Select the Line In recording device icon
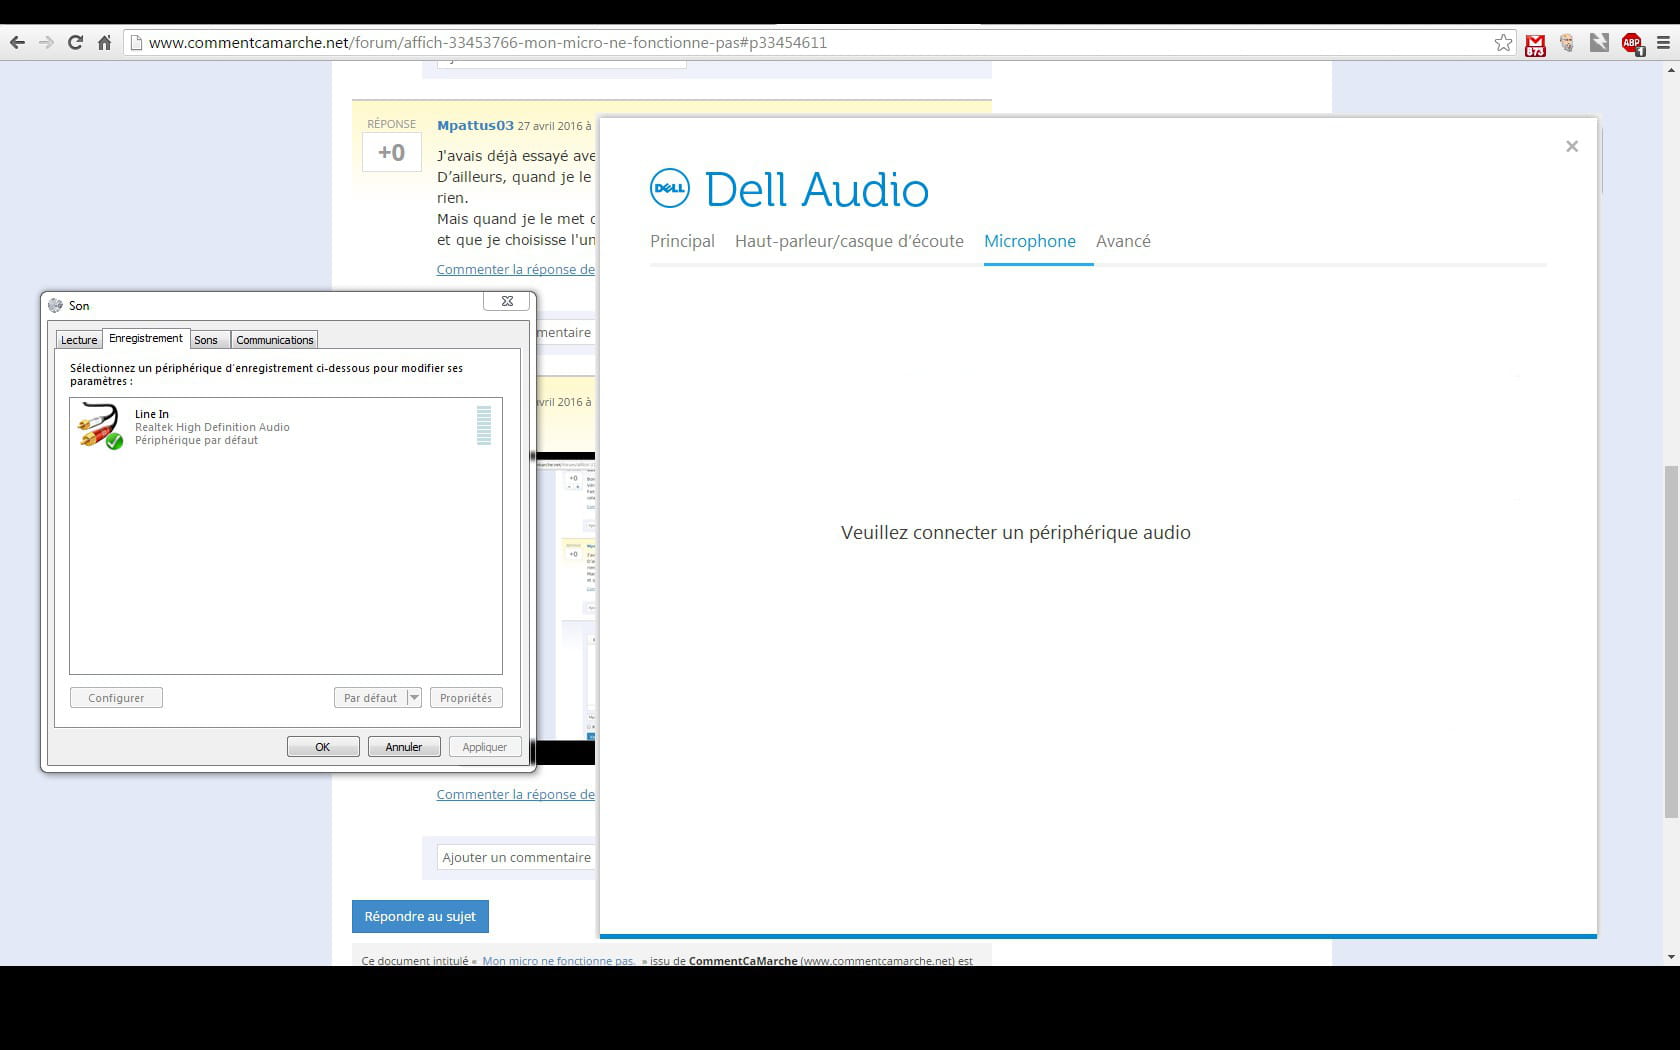The image size is (1680, 1050). coord(100,426)
